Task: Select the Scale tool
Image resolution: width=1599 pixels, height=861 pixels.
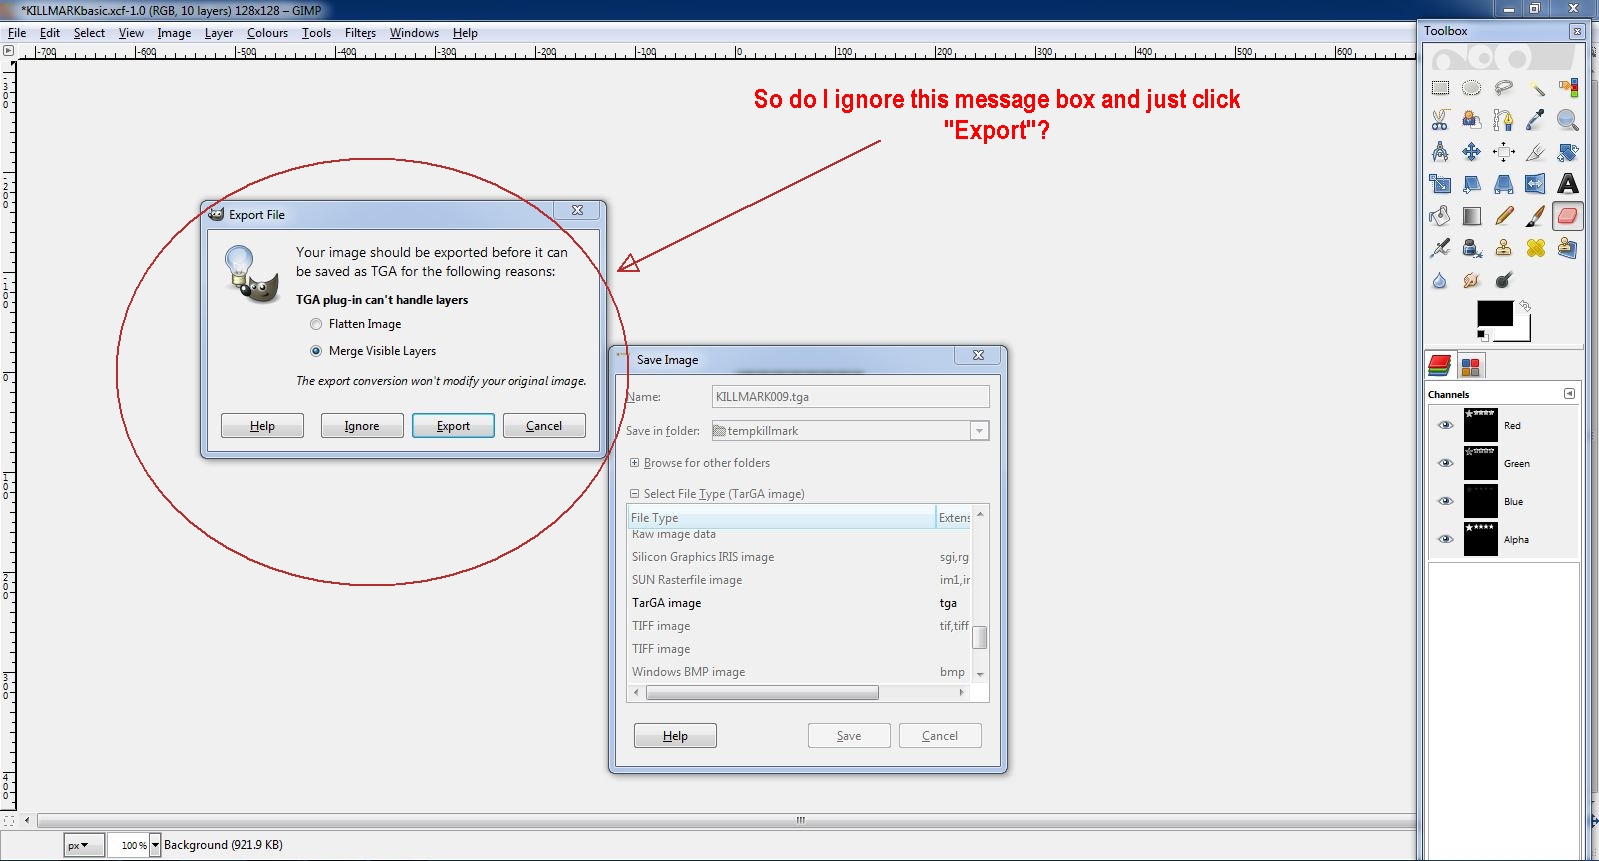Action: pyautogui.click(x=1440, y=184)
